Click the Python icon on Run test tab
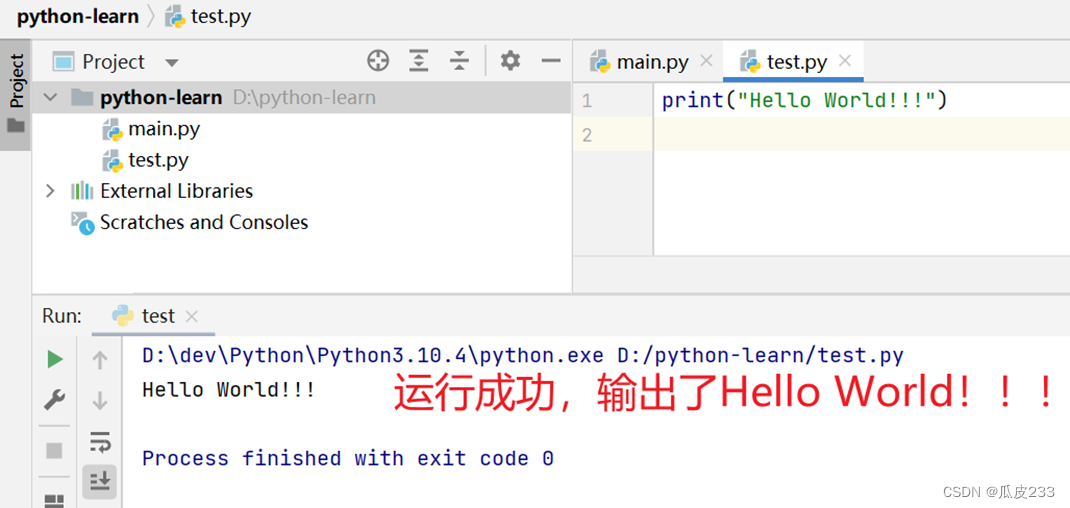The image size is (1070, 508). [x=123, y=315]
